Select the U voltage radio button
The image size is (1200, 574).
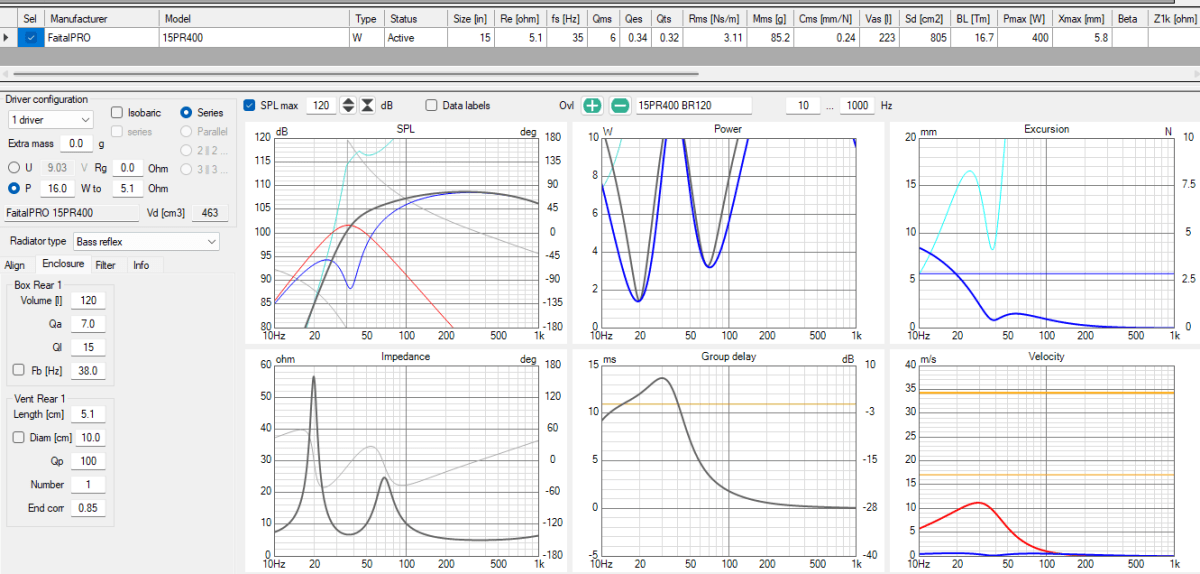click(x=14, y=168)
